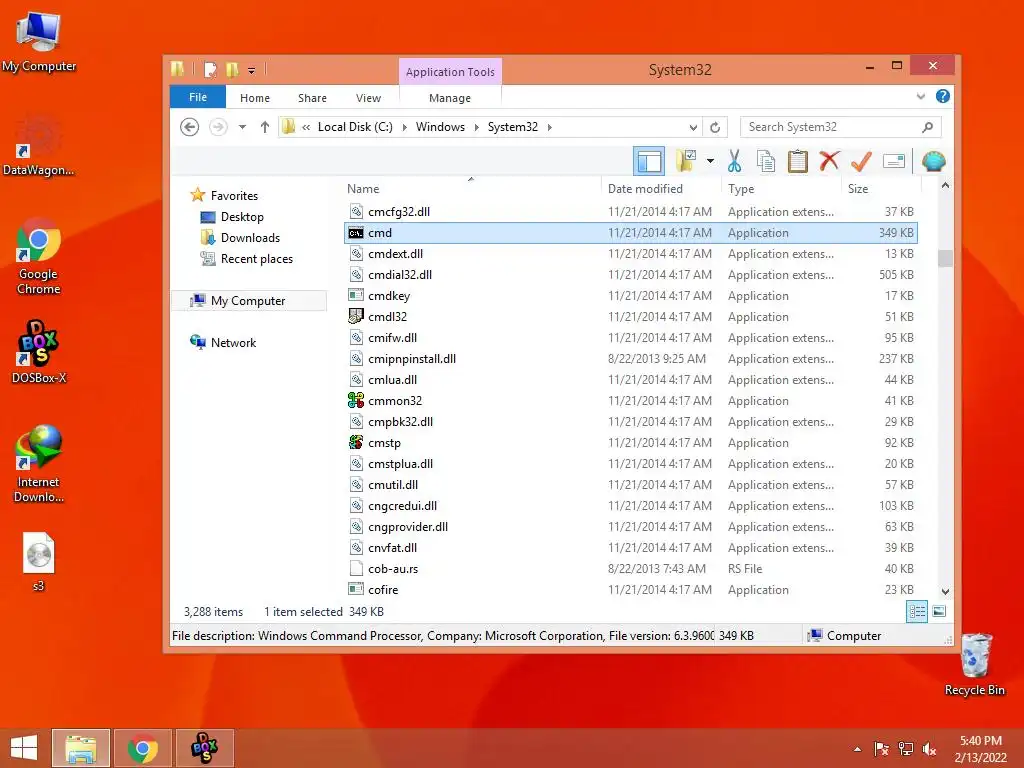Switch to large thumbnails view button
The height and width of the screenshot is (768, 1024).
(939, 611)
